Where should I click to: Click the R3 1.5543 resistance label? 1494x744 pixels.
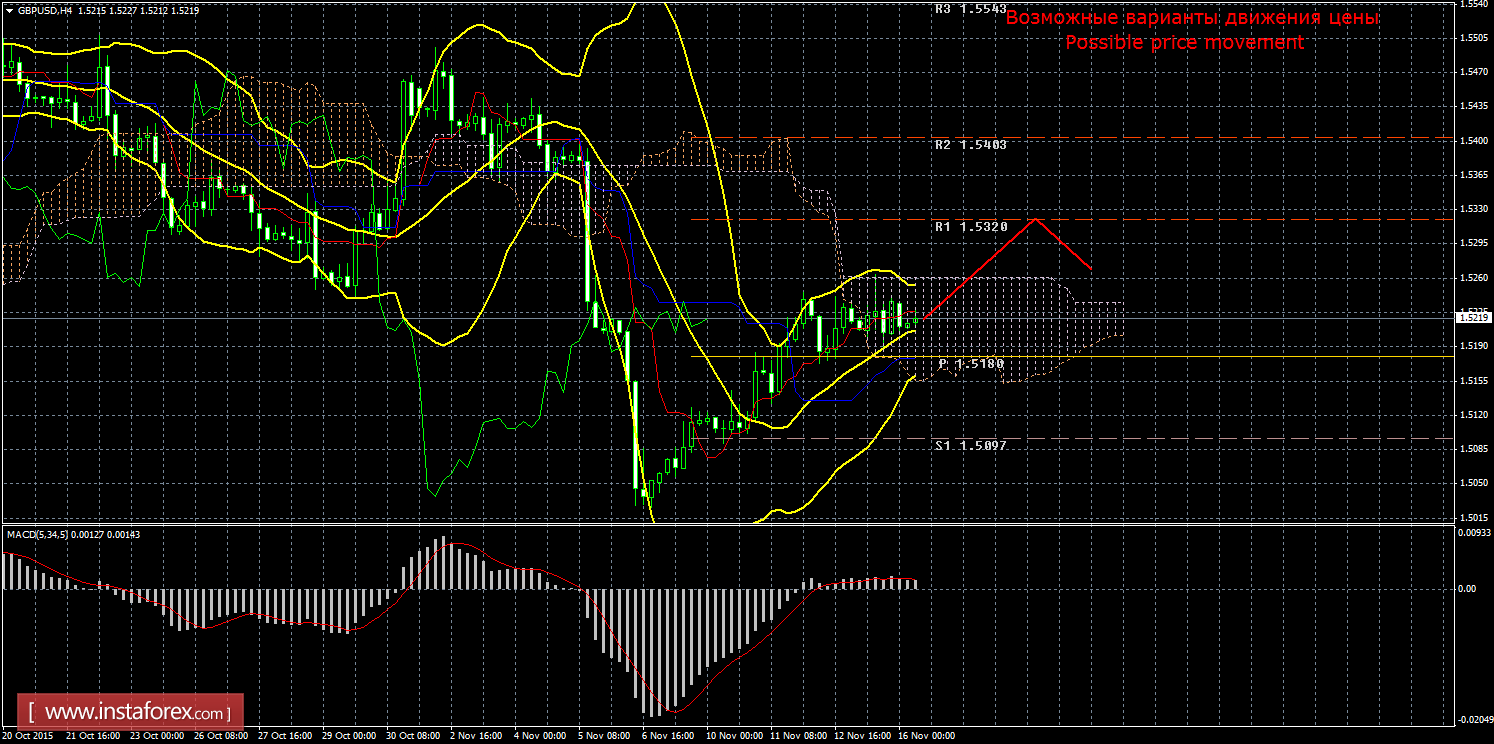(x=970, y=8)
